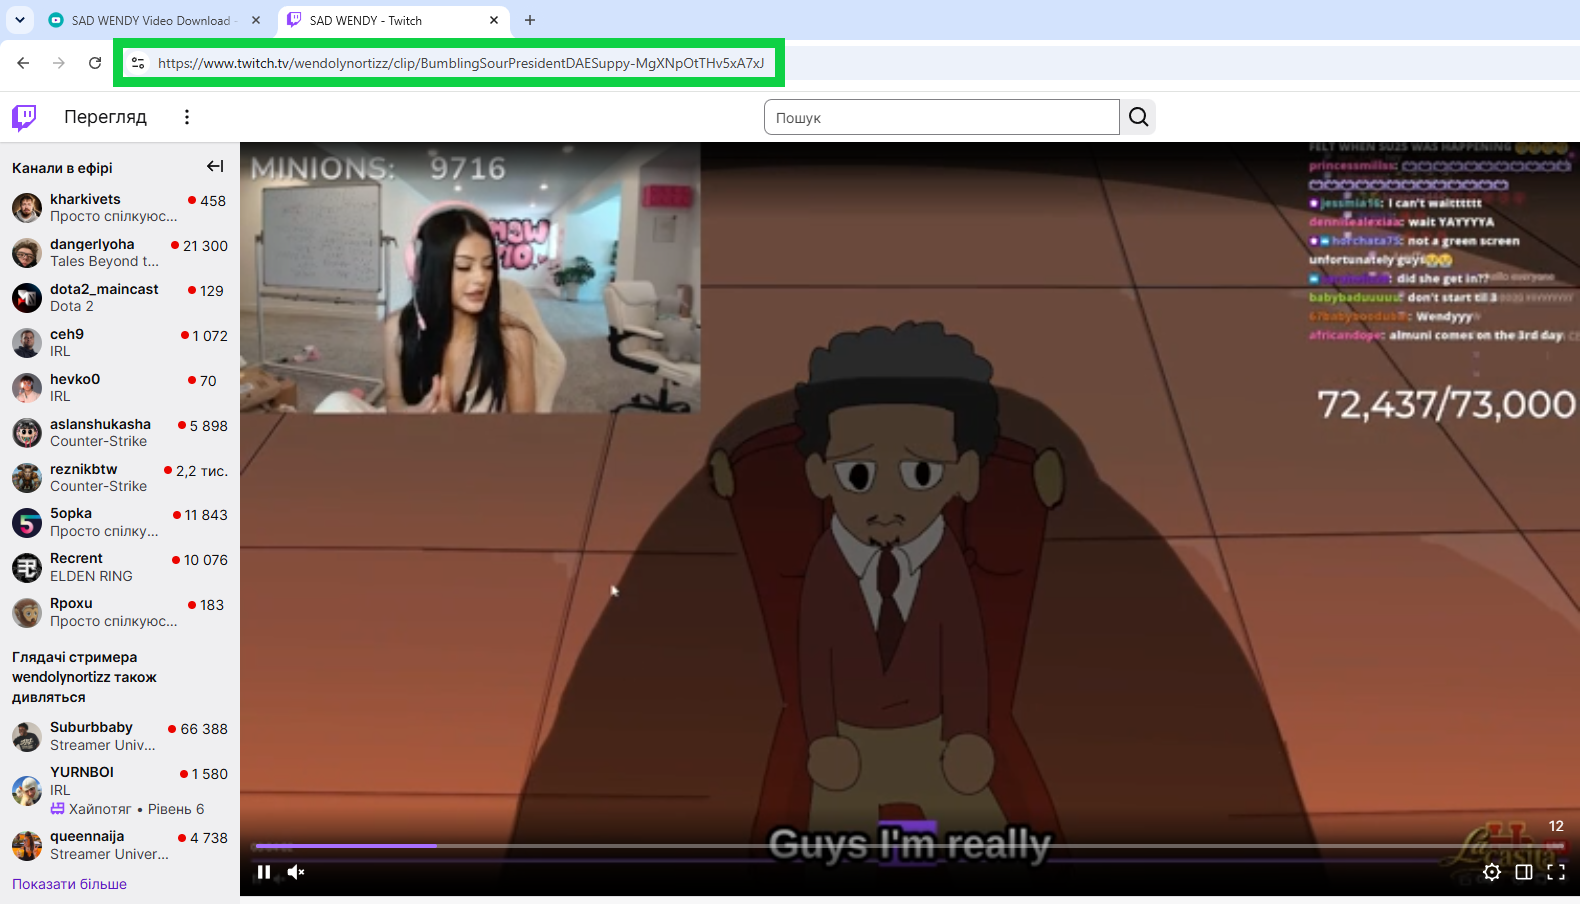Click the Пошук search field

[941, 117]
